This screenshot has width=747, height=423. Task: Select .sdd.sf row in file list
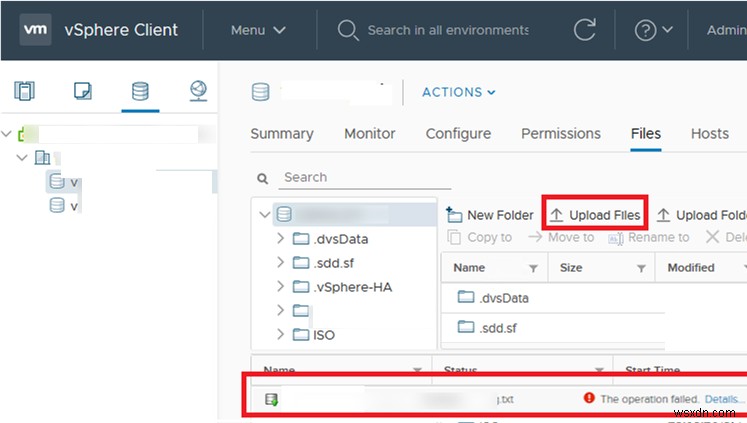tap(553, 328)
